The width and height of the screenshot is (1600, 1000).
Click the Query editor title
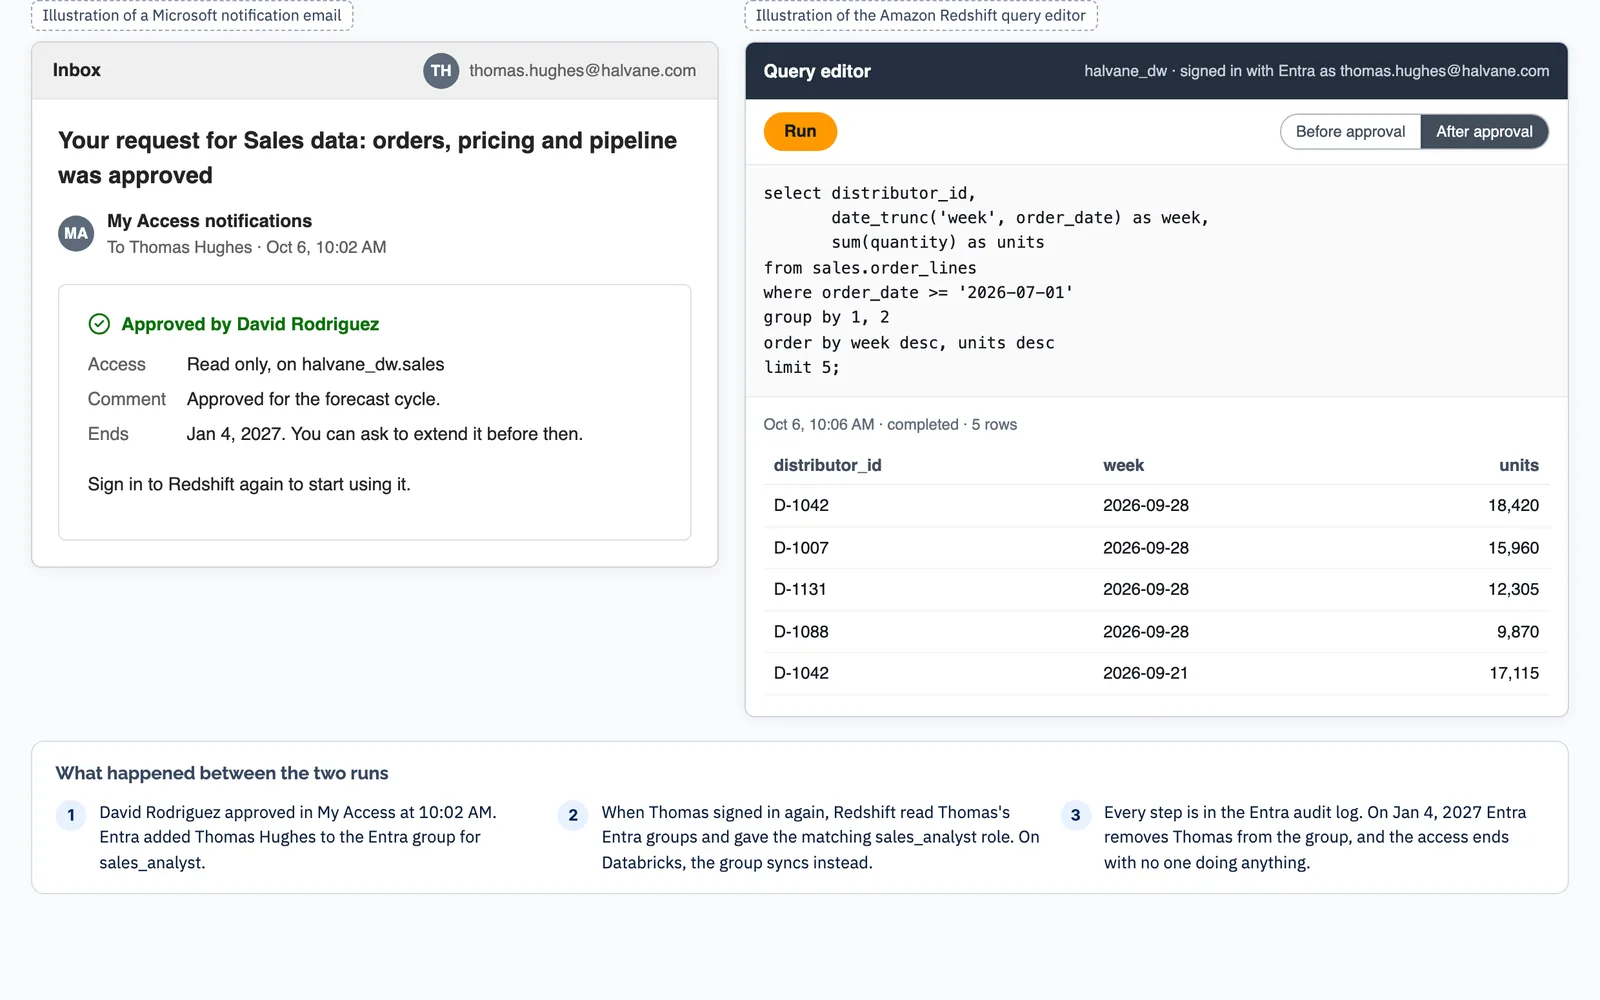[x=817, y=71]
